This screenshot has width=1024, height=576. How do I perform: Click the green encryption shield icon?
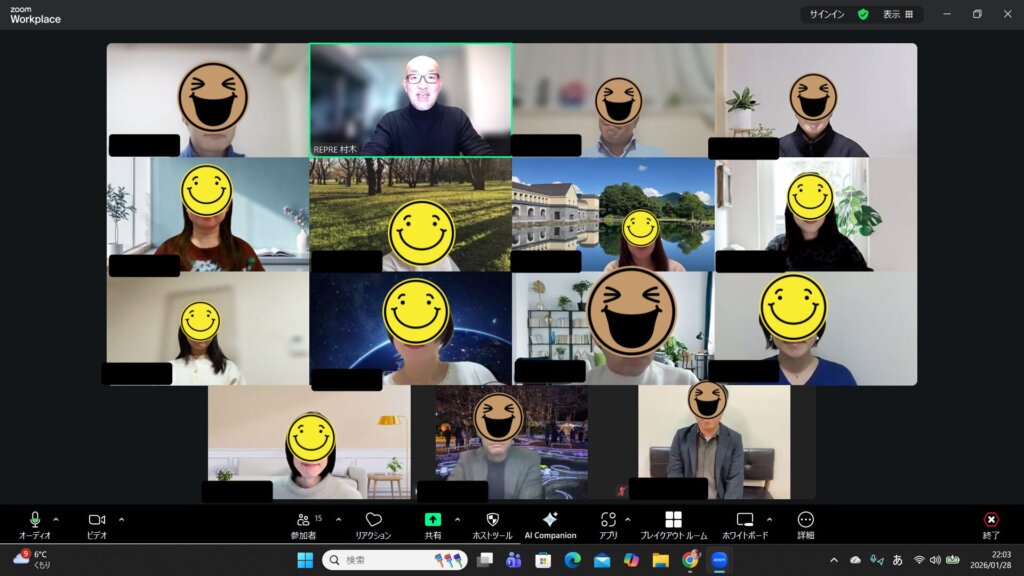pyautogui.click(x=863, y=14)
